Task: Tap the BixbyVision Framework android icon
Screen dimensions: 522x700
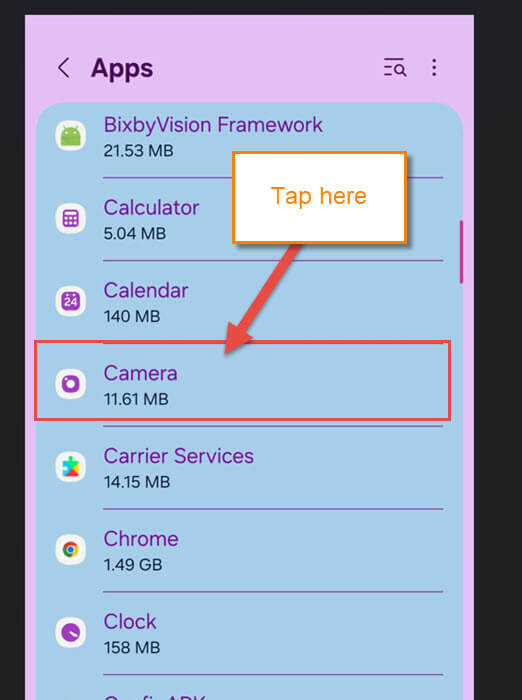Action: [x=71, y=136]
